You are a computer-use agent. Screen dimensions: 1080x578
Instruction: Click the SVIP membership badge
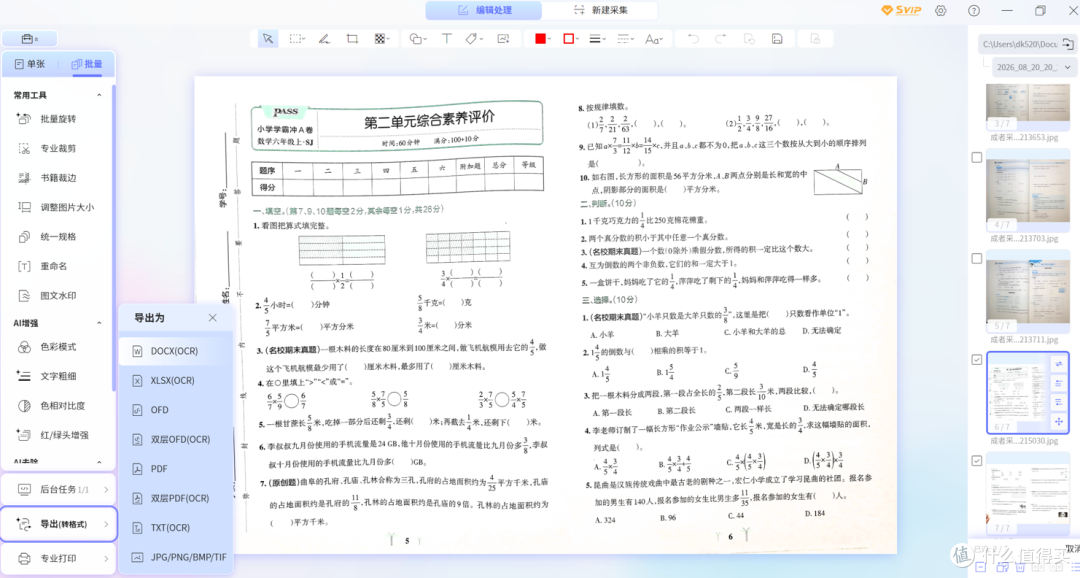pos(901,10)
